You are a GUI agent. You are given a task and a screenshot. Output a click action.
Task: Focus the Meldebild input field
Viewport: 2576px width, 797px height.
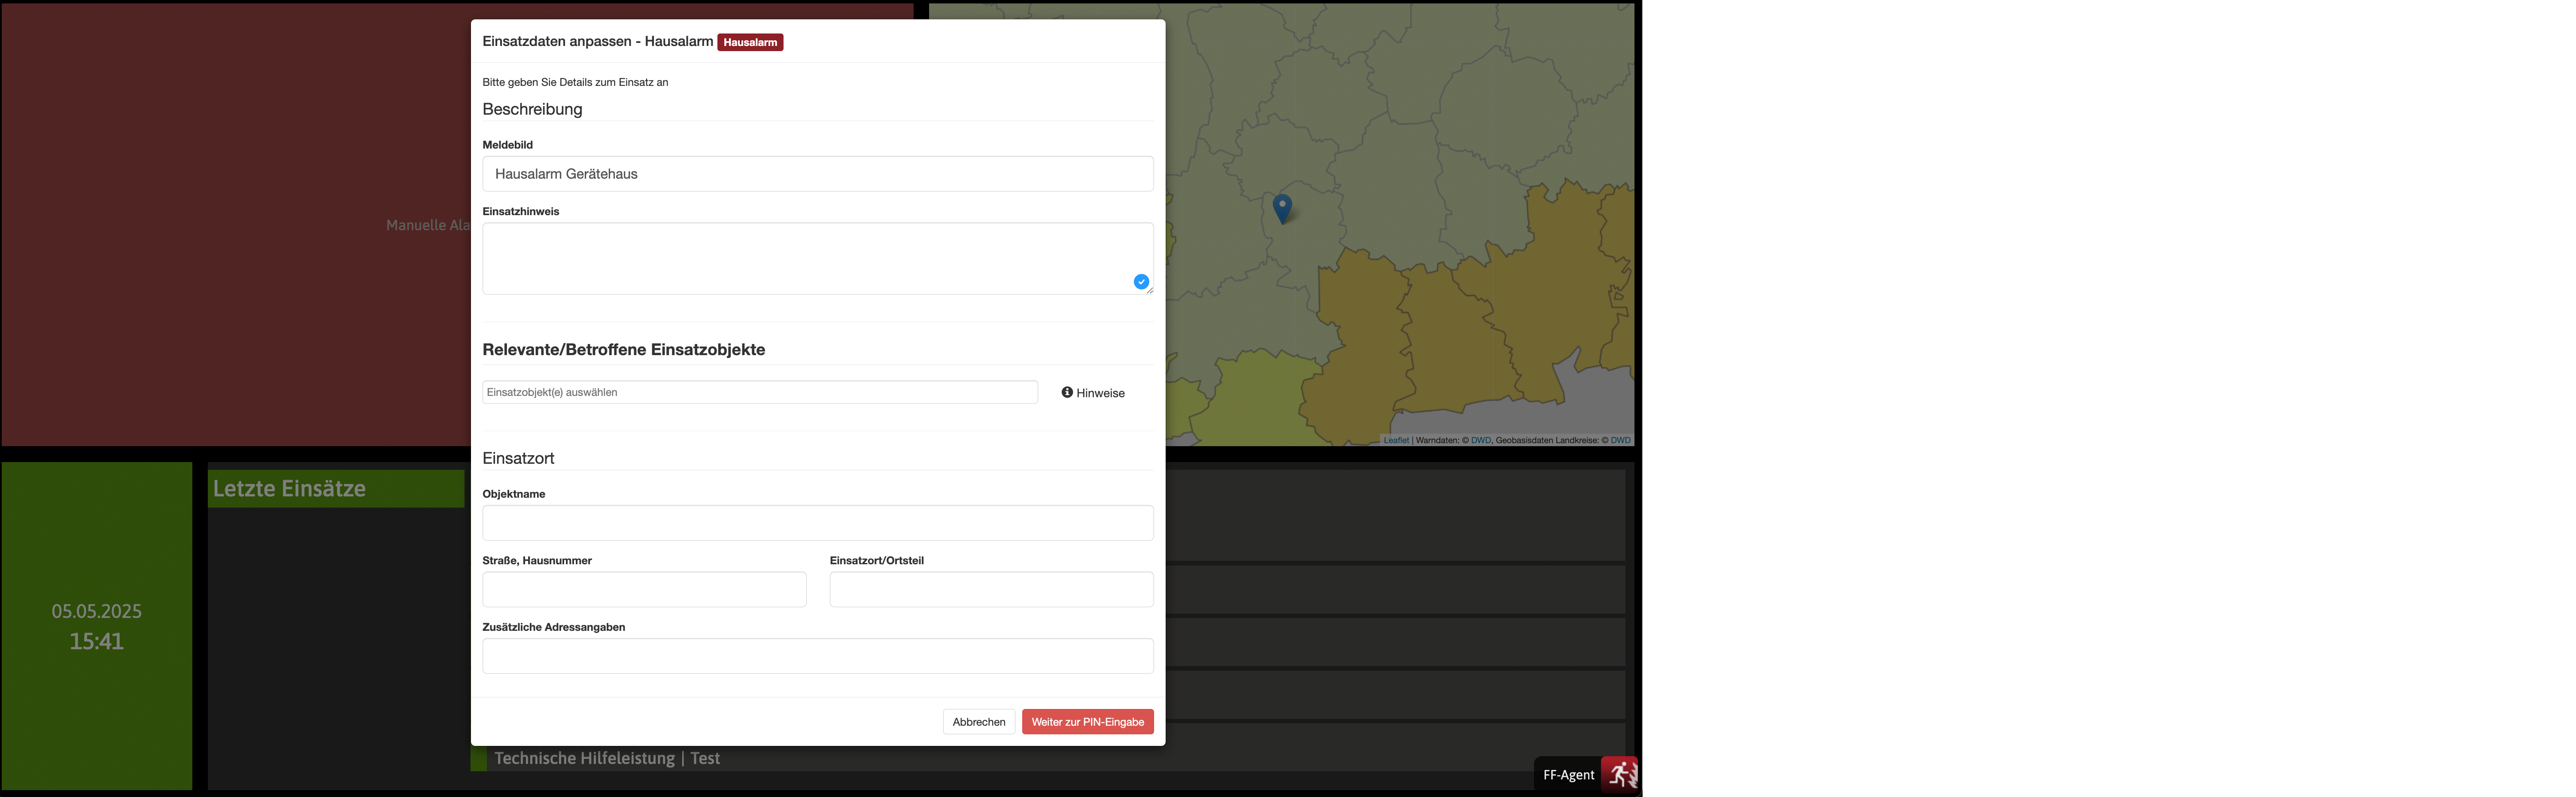point(817,174)
